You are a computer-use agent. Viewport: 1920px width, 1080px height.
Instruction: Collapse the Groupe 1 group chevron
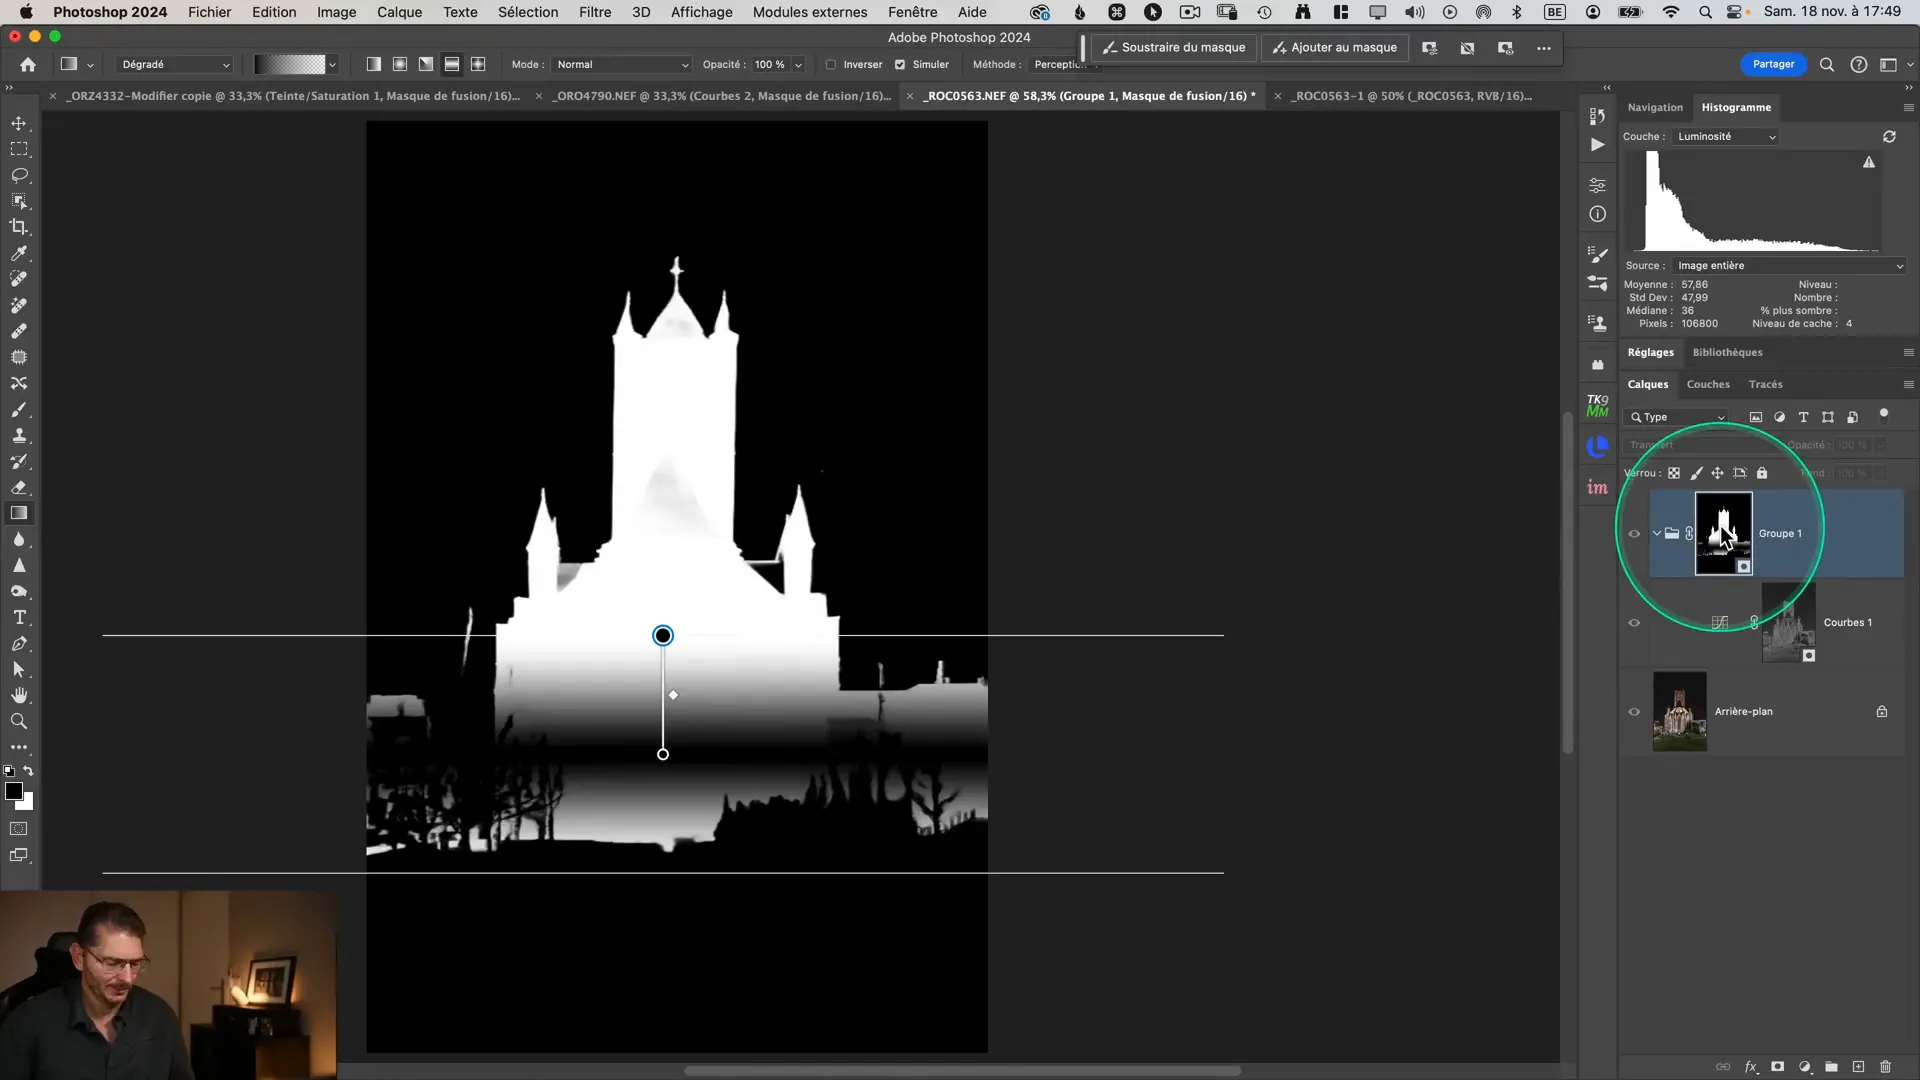1657,533
